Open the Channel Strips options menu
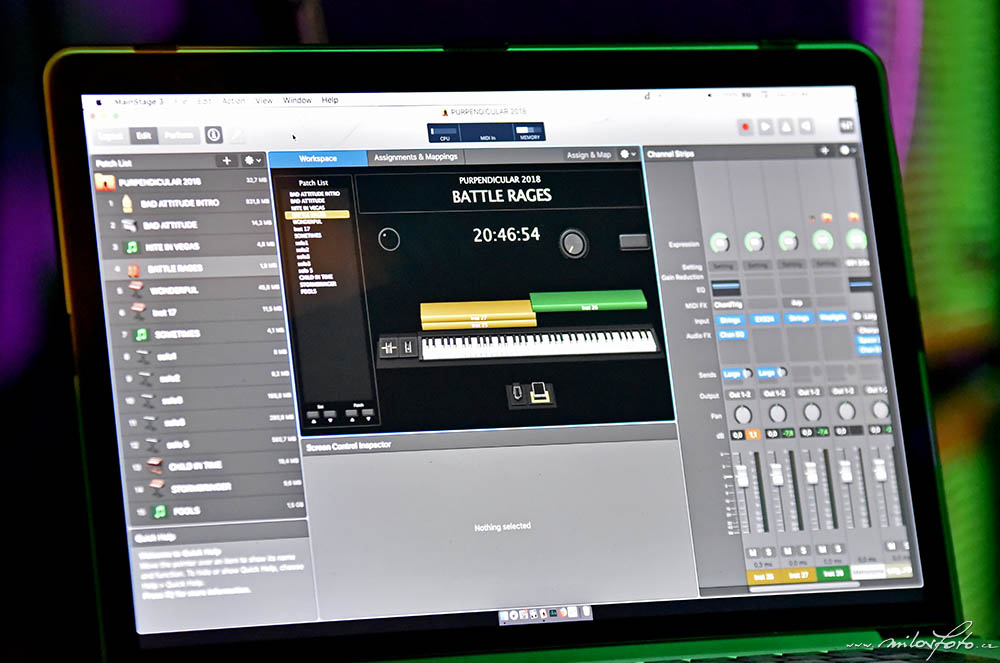Screen dimensions: 1000x663 tap(846, 150)
